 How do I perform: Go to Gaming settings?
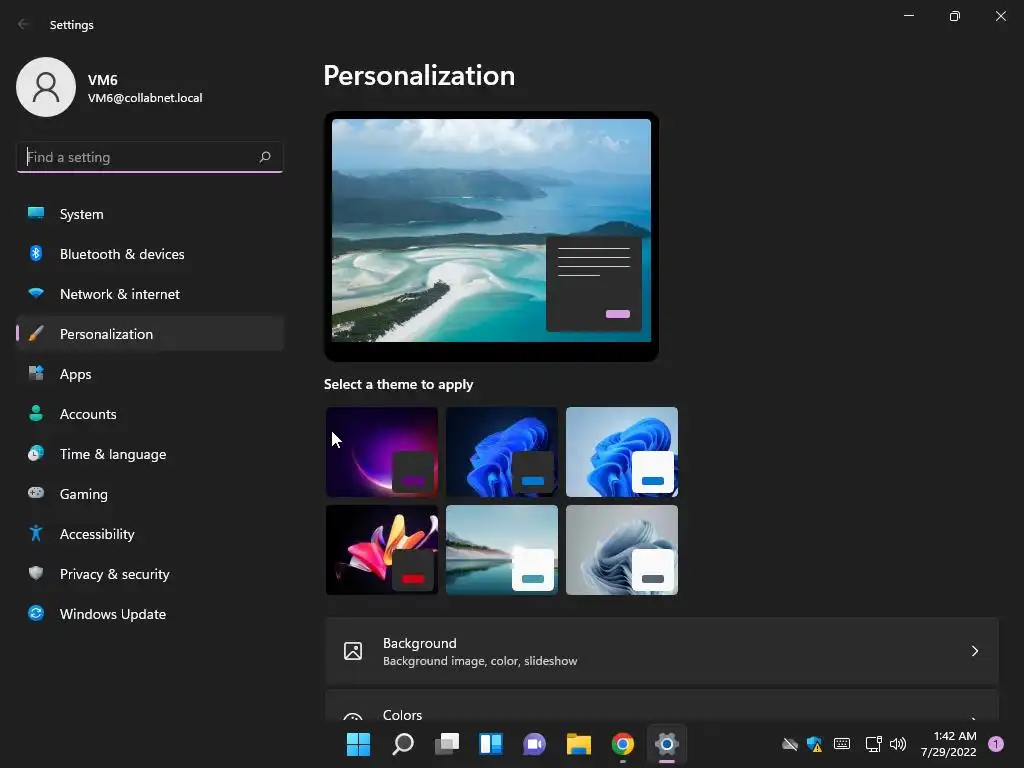(x=150, y=494)
